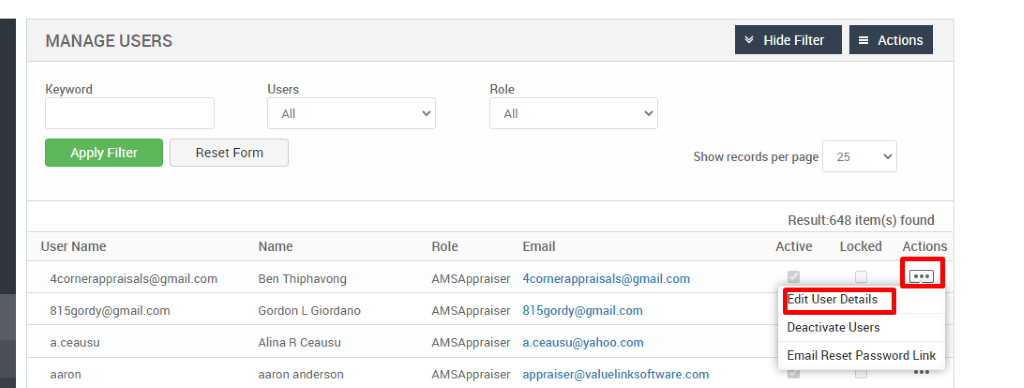Toggle Locked checkbox for Ben Thiphavong

(x=861, y=277)
